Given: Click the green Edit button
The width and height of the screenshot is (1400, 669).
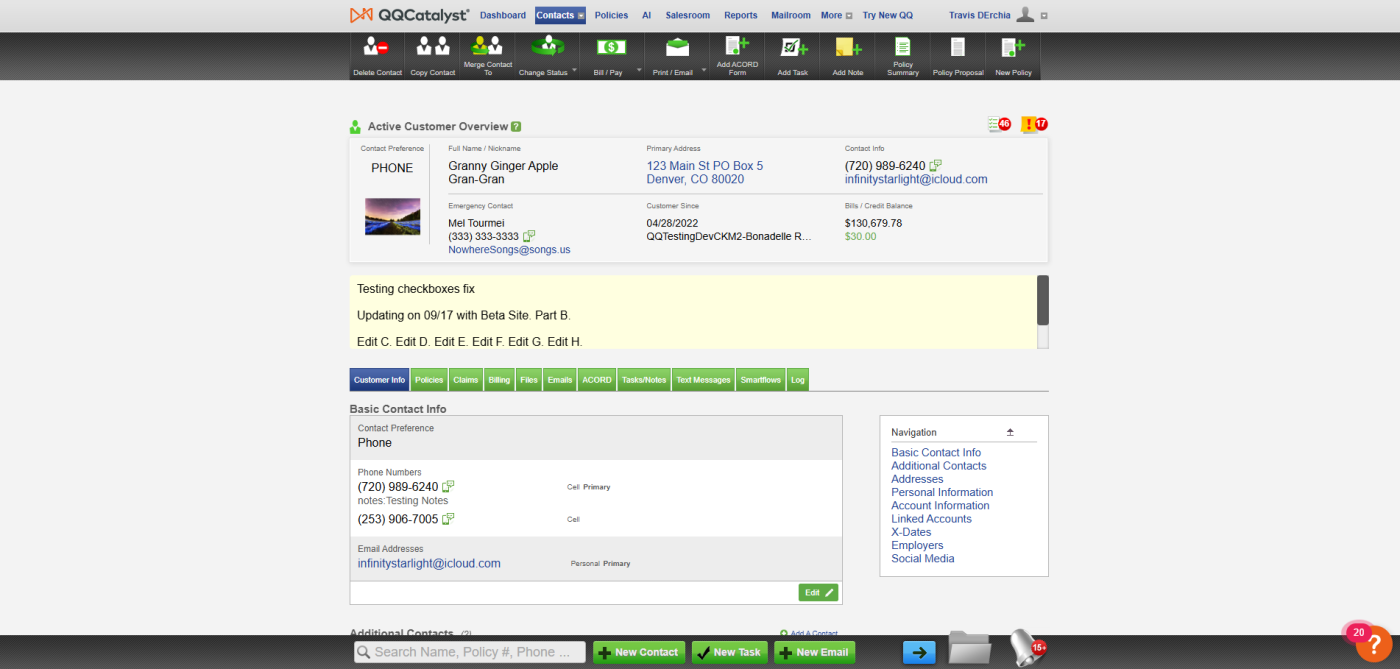Looking at the screenshot, I should [x=818, y=592].
